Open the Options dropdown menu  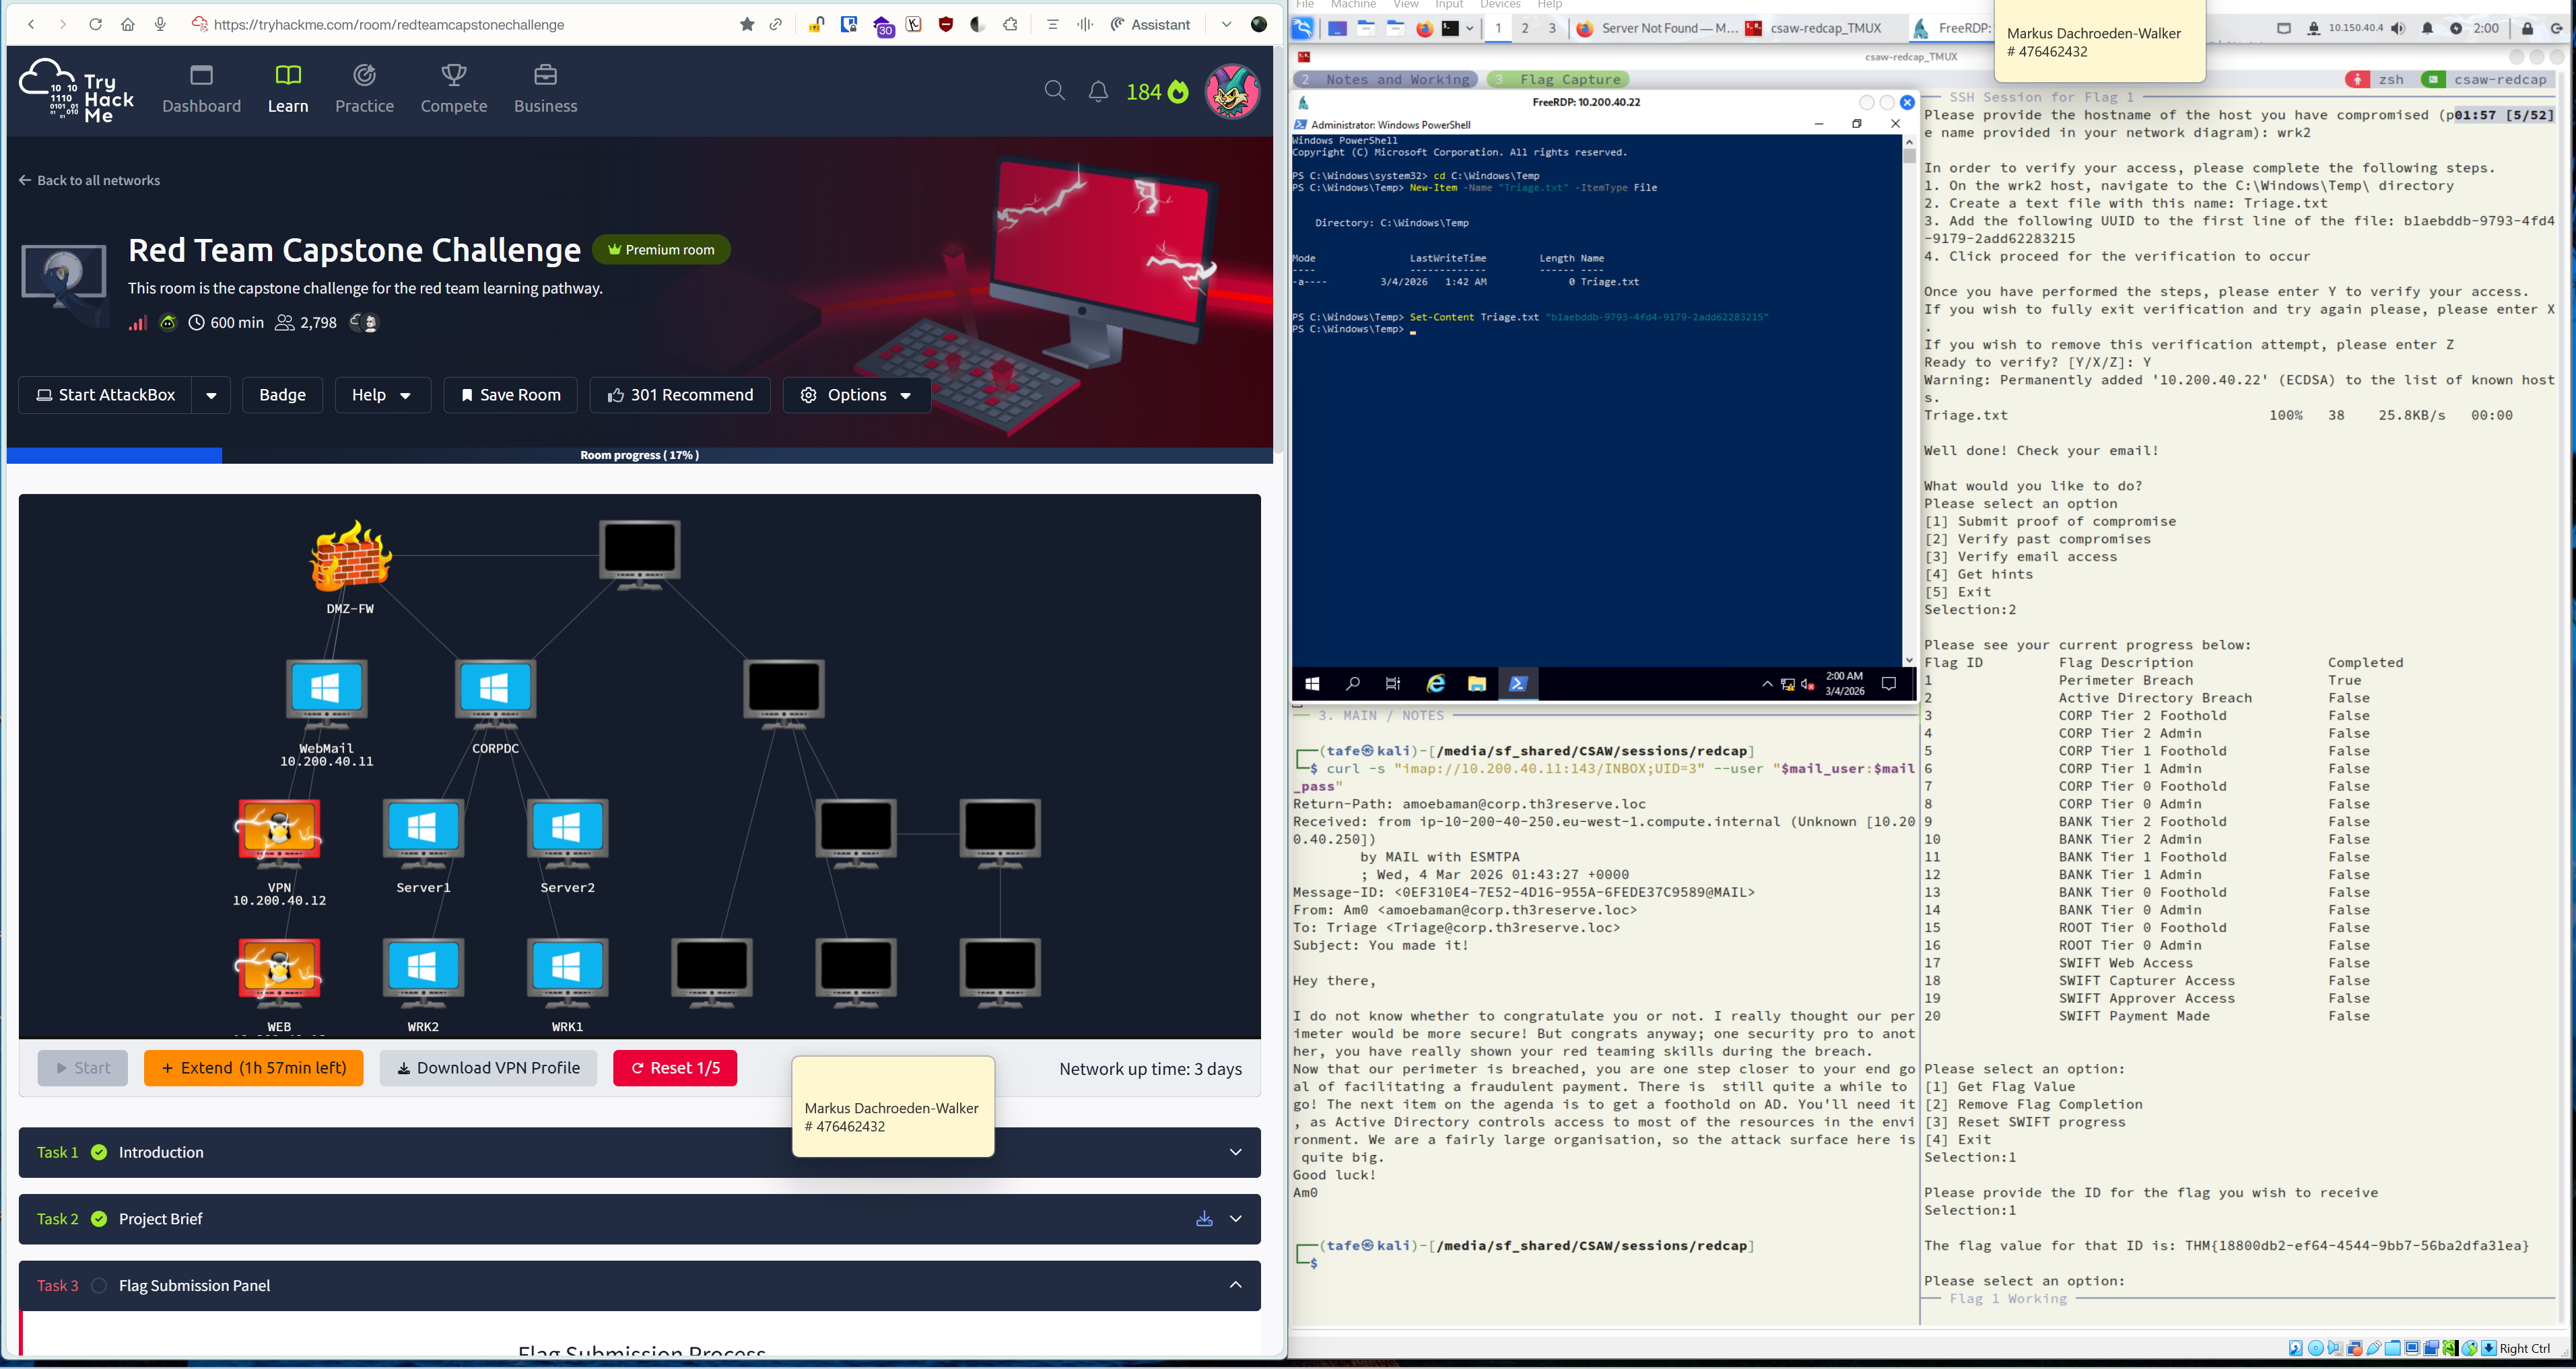[x=857, y=395]
